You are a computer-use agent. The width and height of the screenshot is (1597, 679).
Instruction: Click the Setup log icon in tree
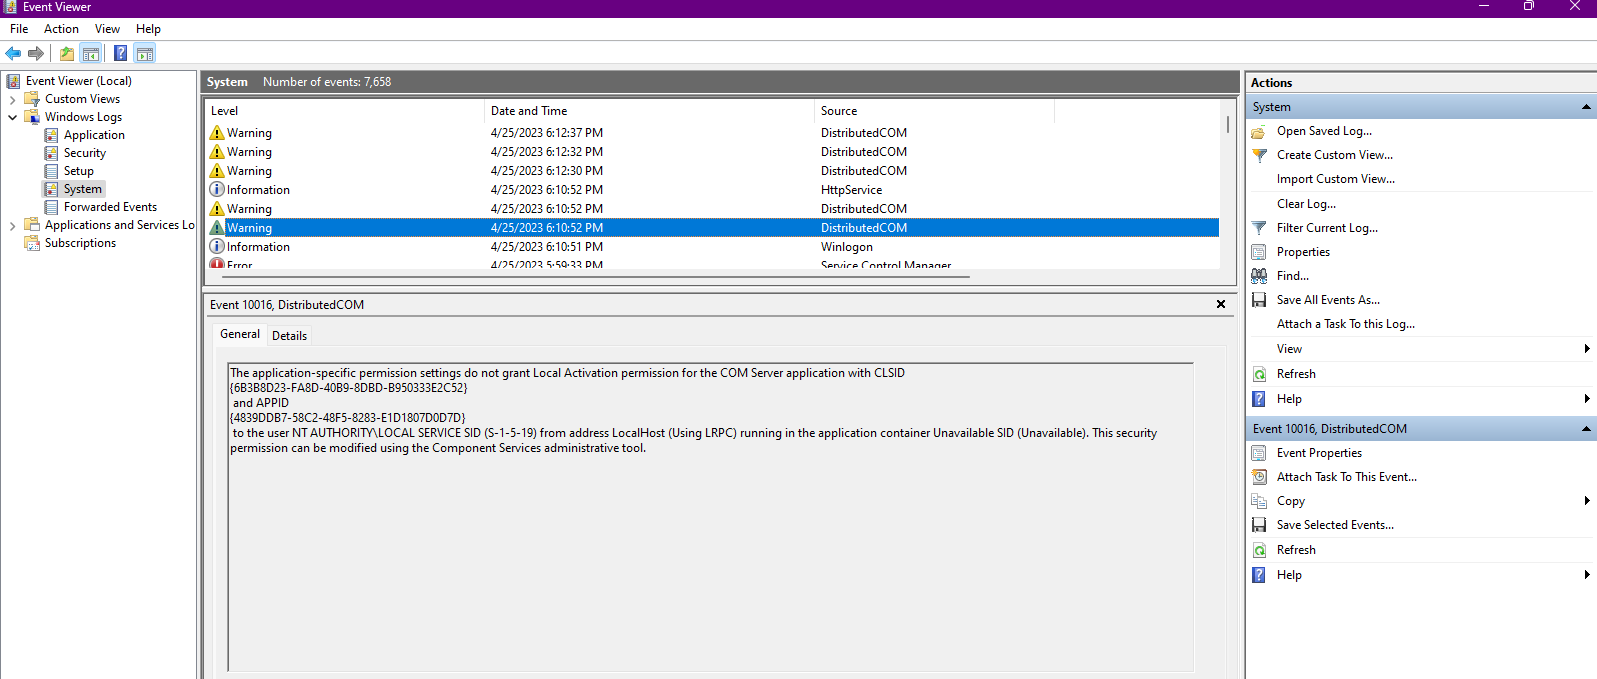click(51, 171)
